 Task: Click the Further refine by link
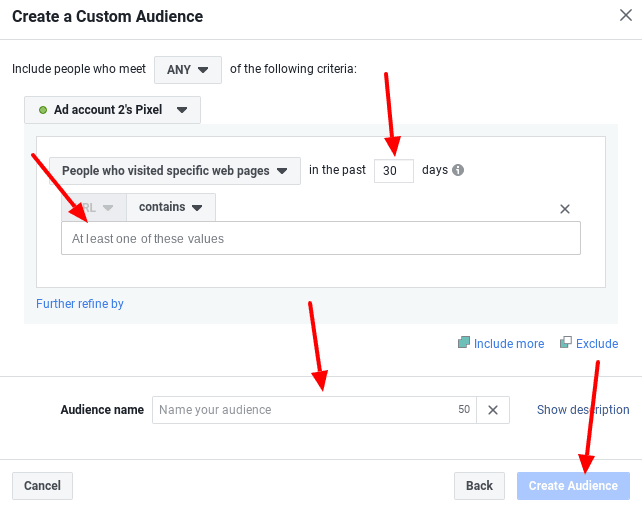[80, 304]
